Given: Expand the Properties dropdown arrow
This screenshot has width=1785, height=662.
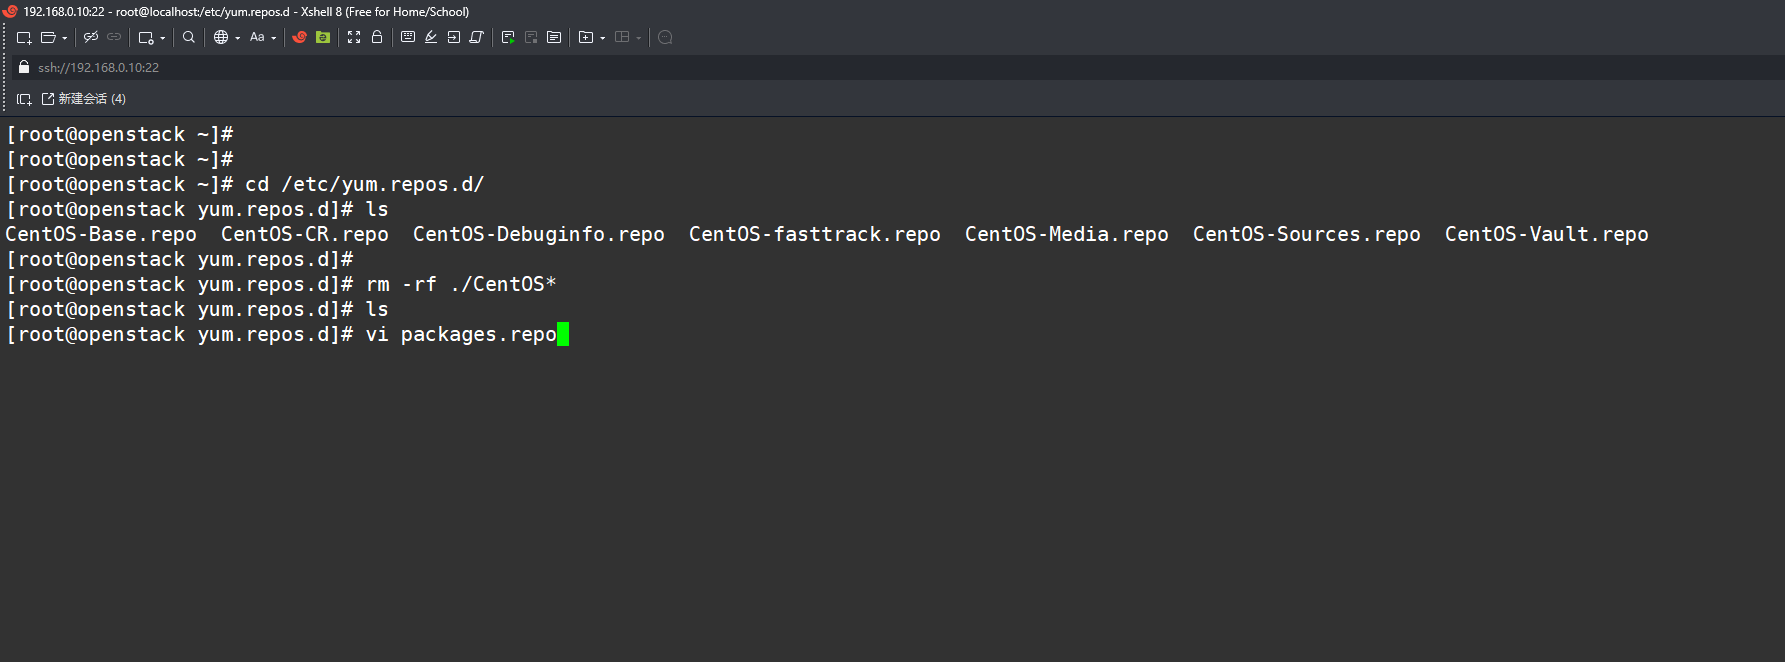Looking at the screenshot, I should (162, 38).
